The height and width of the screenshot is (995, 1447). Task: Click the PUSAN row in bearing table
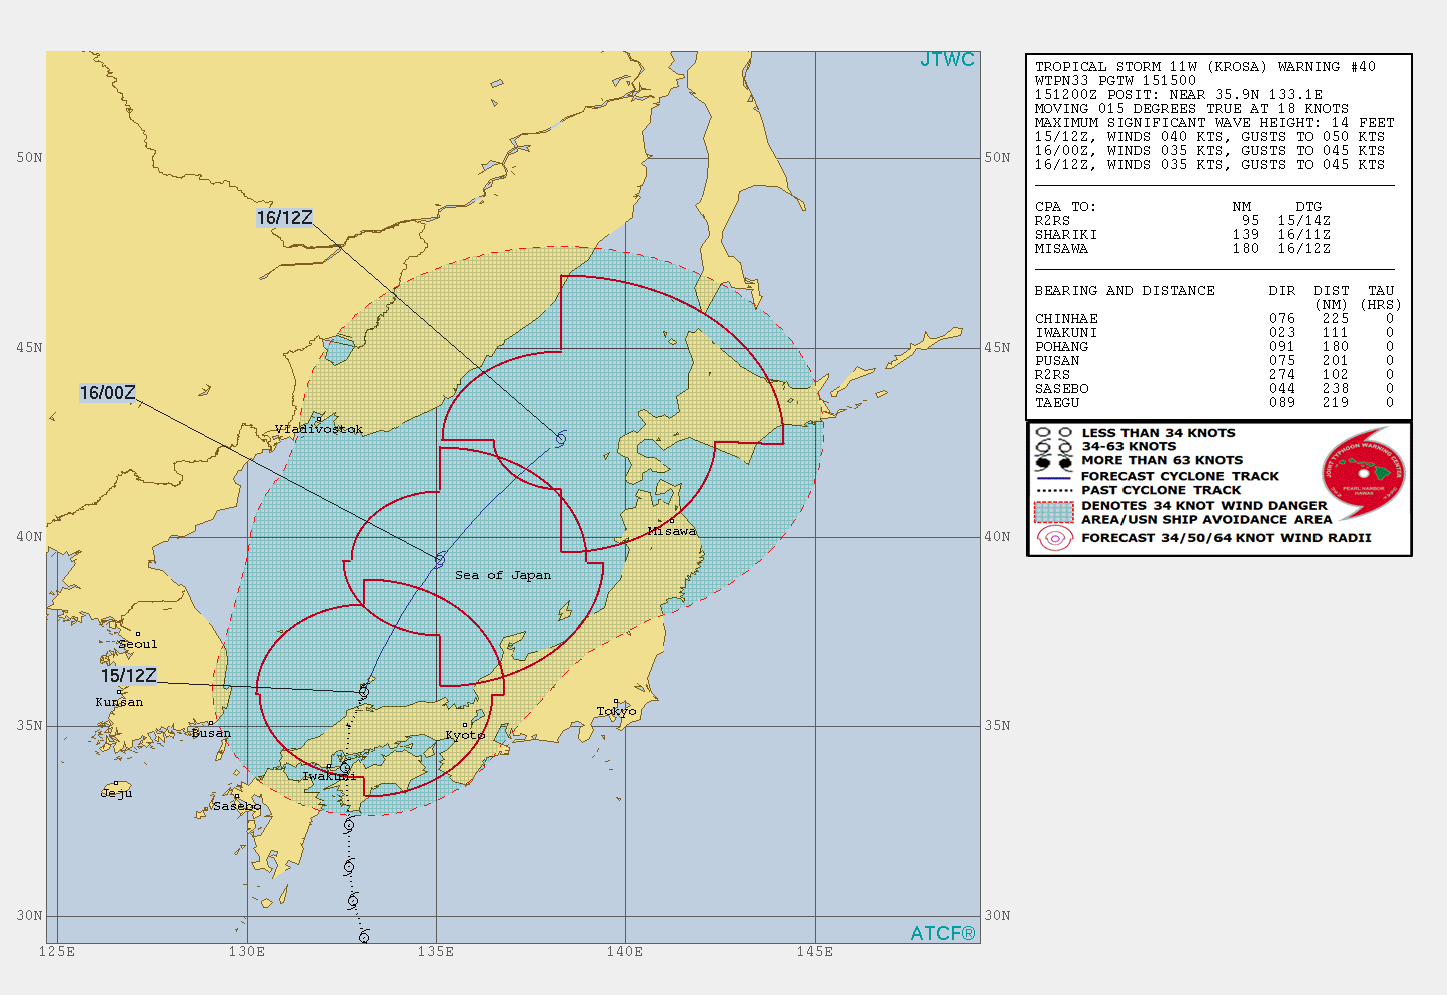1214,361
